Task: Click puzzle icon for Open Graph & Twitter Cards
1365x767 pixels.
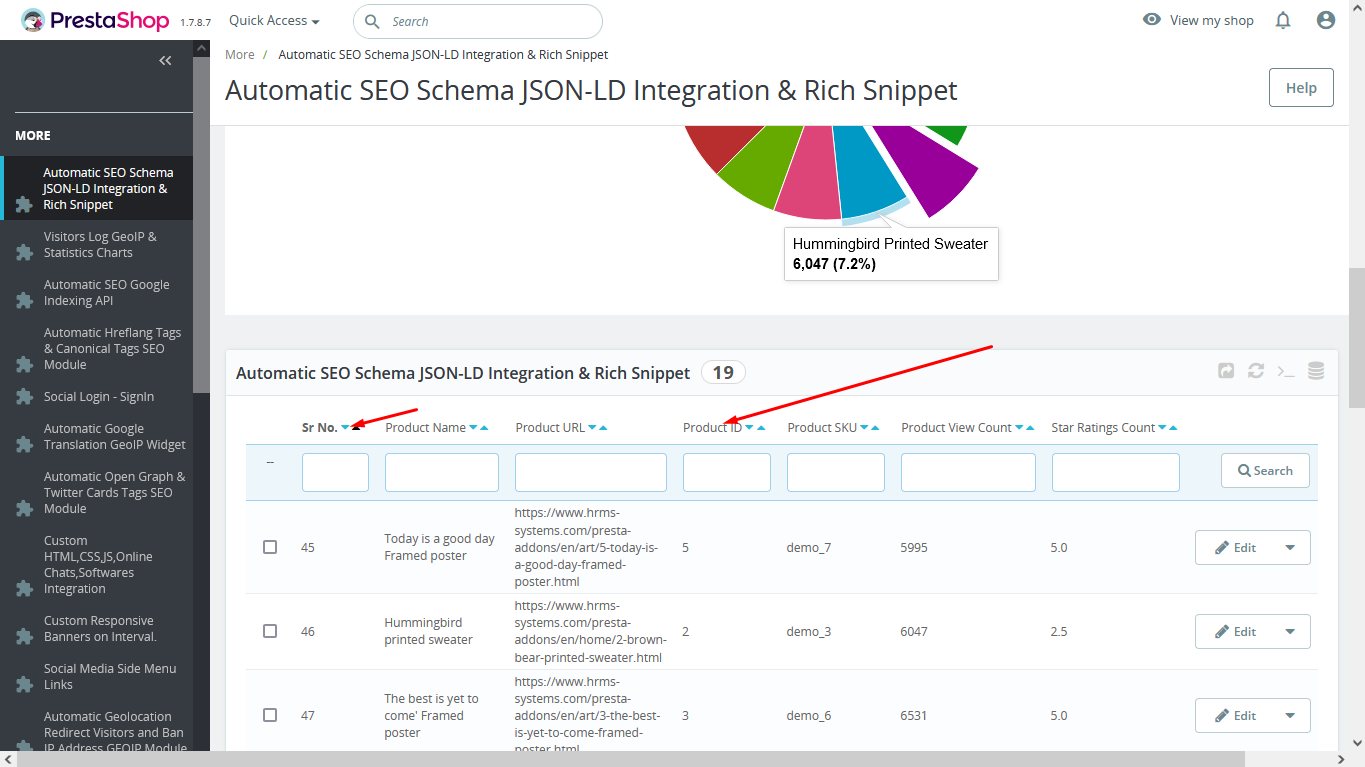Action: point(24,508)
